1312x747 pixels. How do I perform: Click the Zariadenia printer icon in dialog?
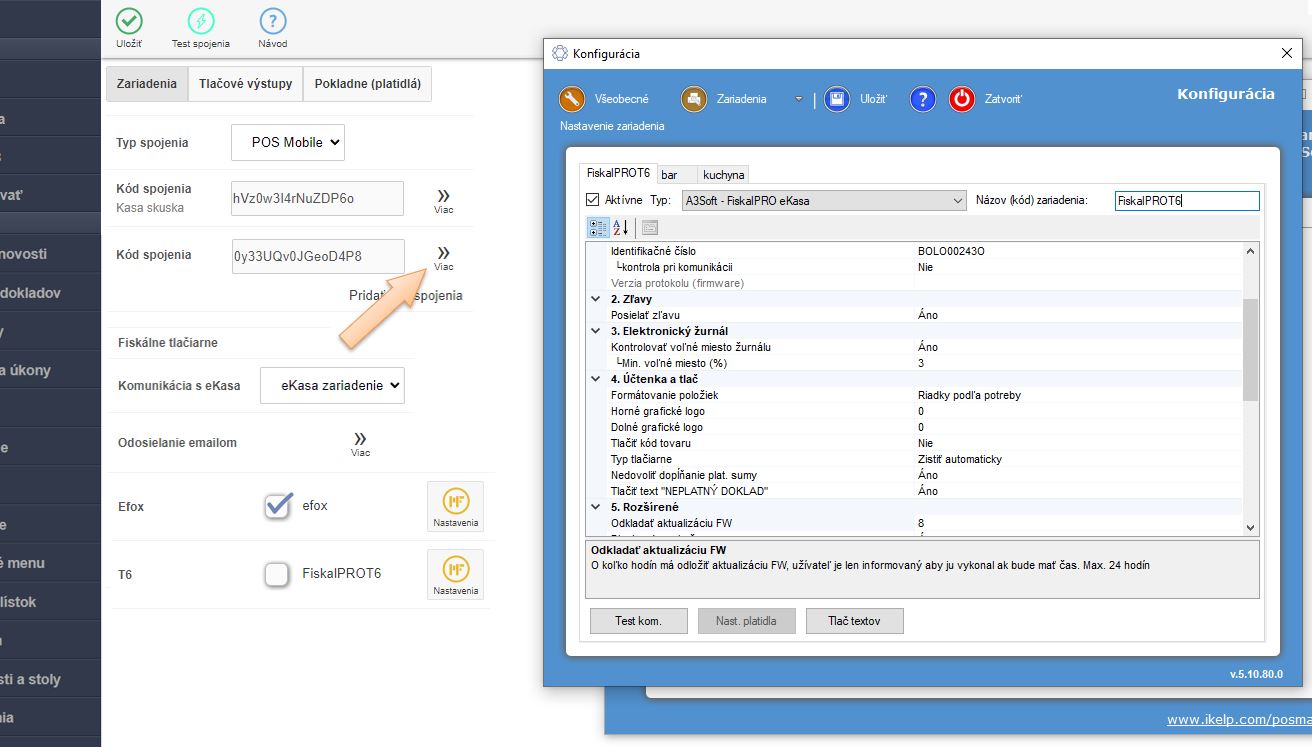pyautogui.click(x=694, y=99)
